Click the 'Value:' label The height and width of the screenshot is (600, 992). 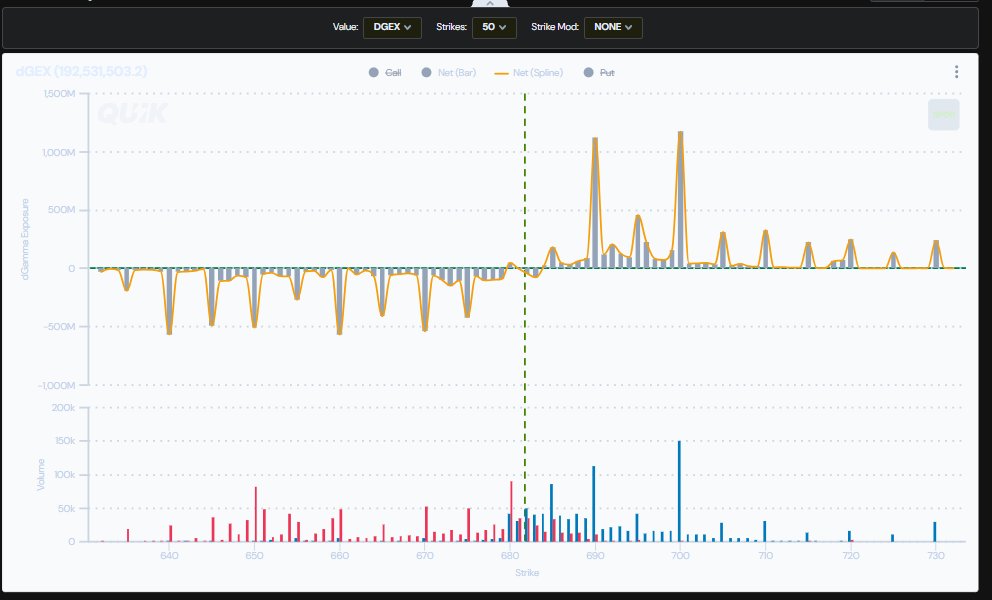point(345,27)
